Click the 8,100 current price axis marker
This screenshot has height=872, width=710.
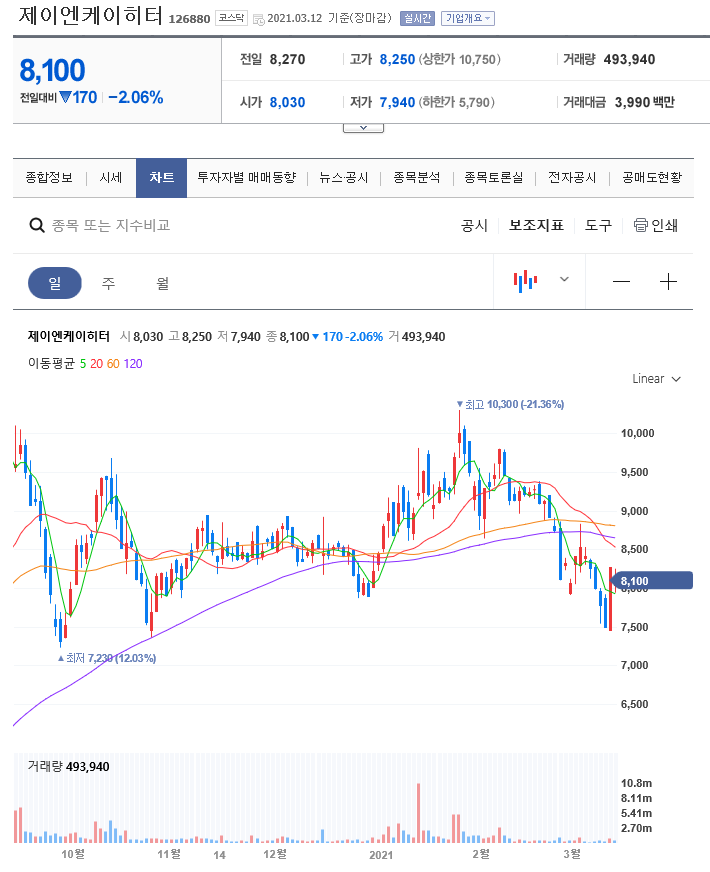652,581
